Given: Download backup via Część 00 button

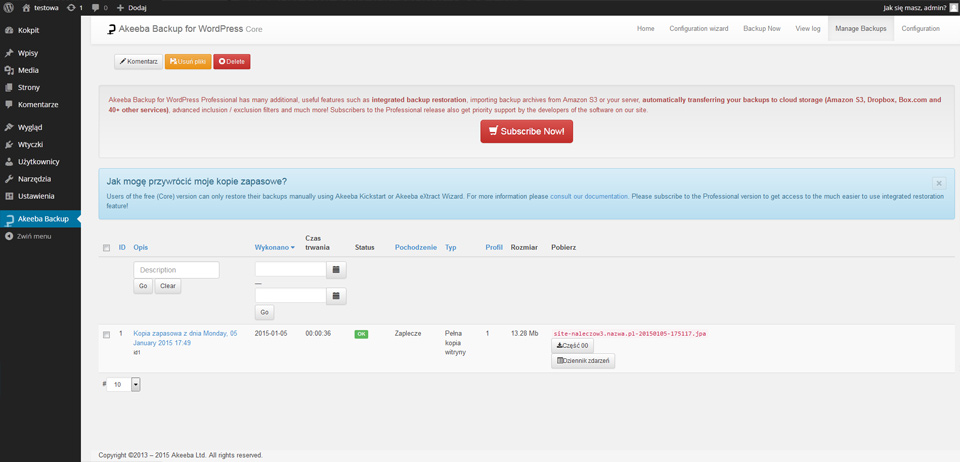Looking at the screenshot, I should point(572,346).
